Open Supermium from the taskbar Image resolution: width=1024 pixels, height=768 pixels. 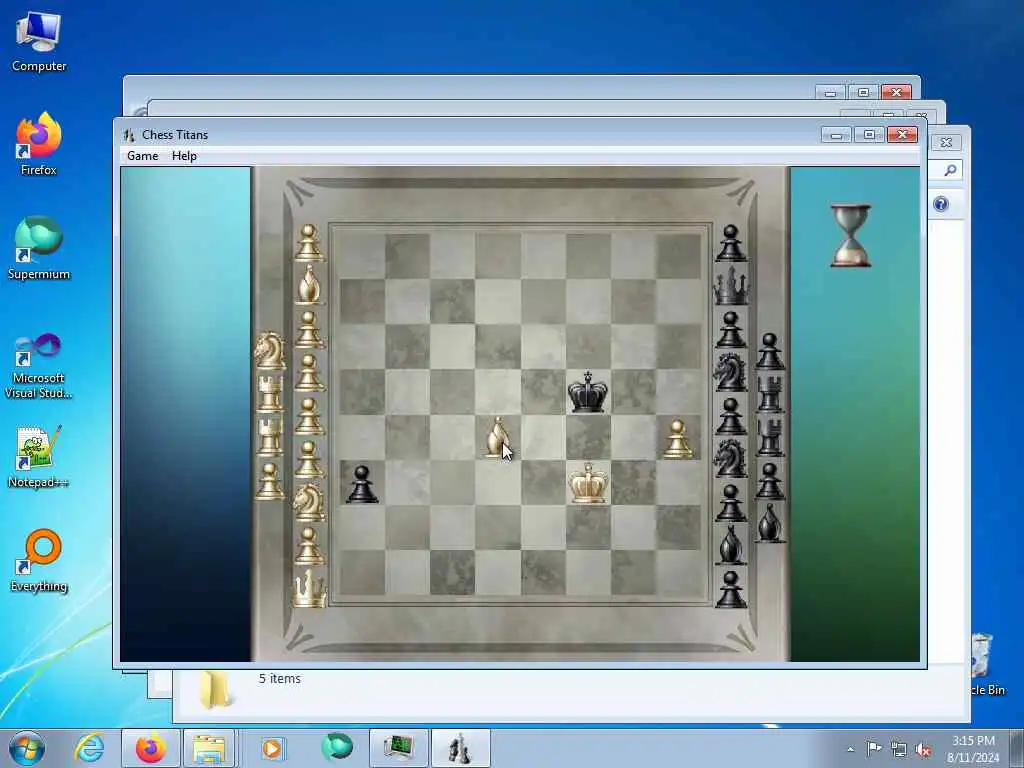click(x=337, y=748)
